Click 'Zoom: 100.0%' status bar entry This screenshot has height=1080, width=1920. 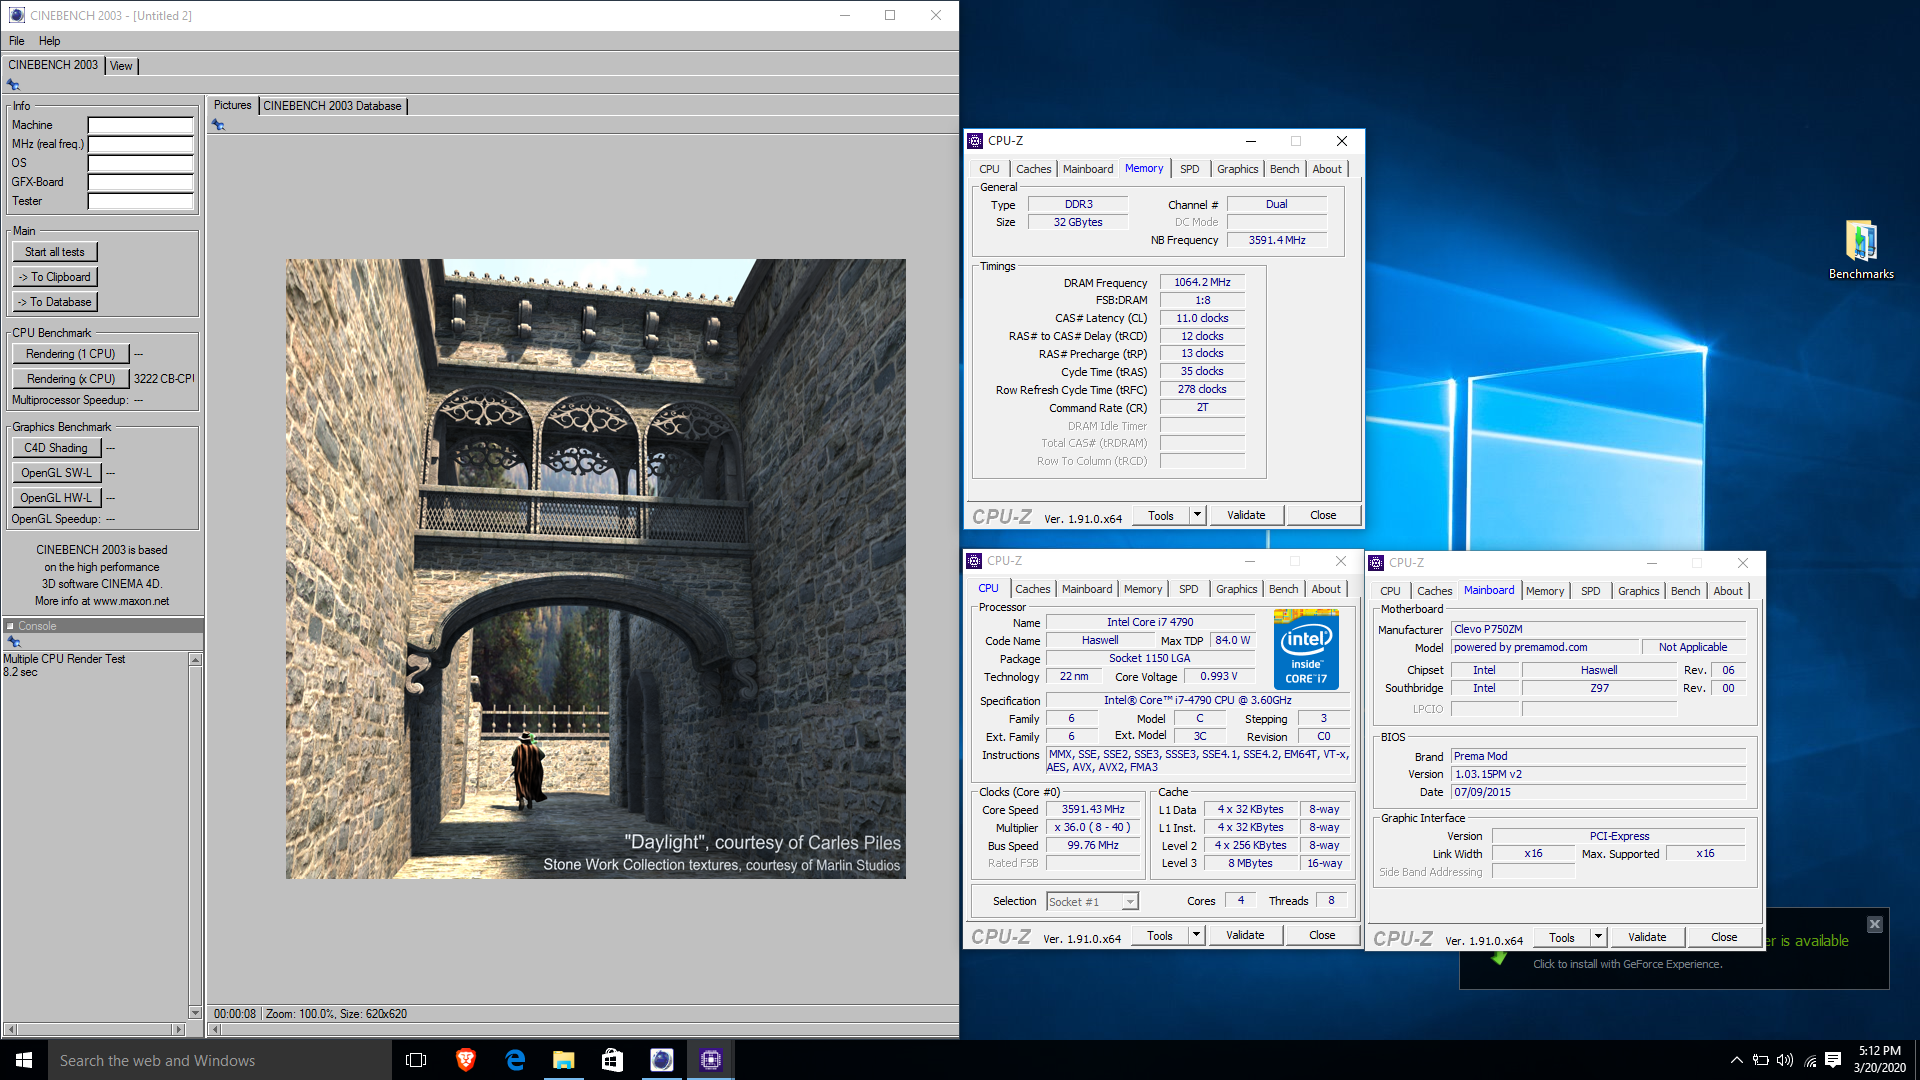point(298,1014)
